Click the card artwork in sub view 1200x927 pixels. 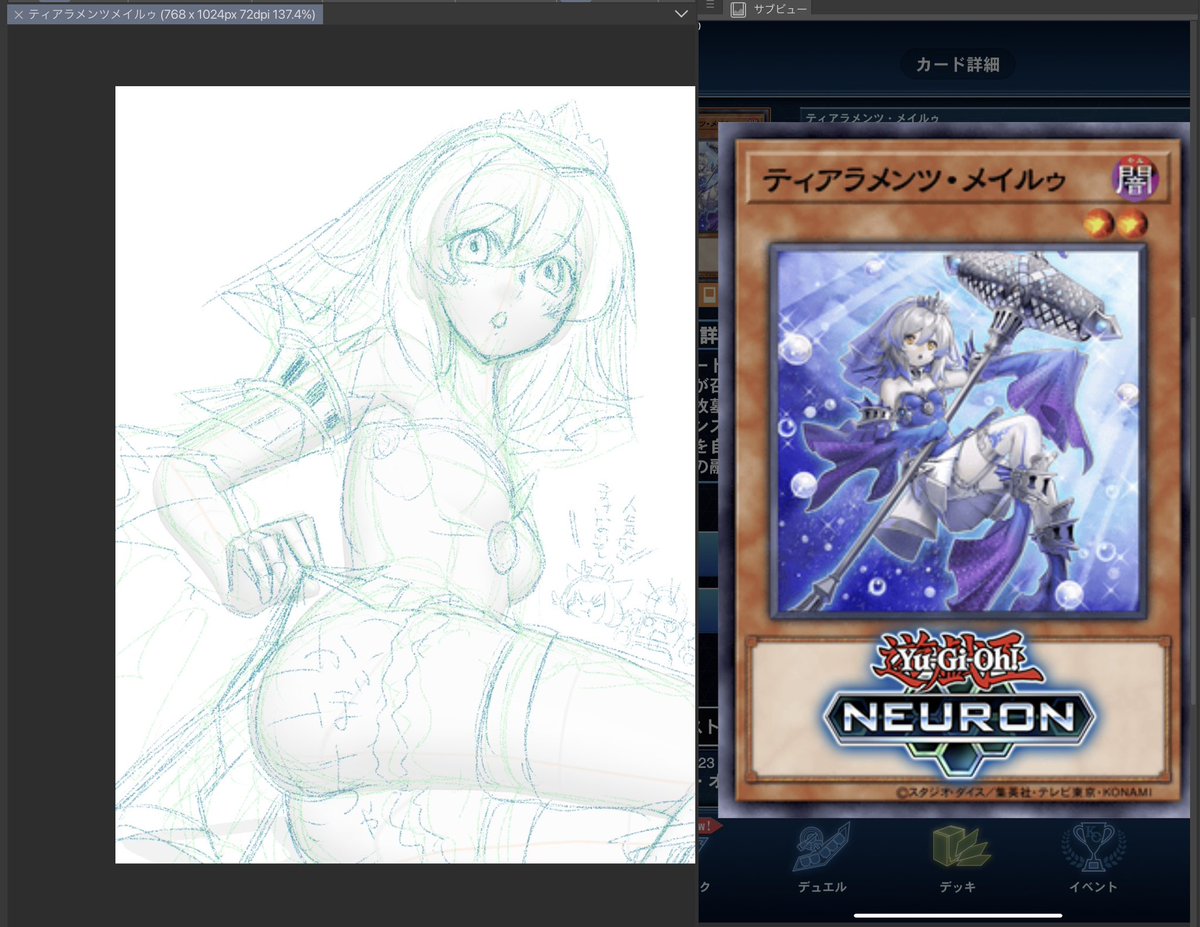coord(957,432)
